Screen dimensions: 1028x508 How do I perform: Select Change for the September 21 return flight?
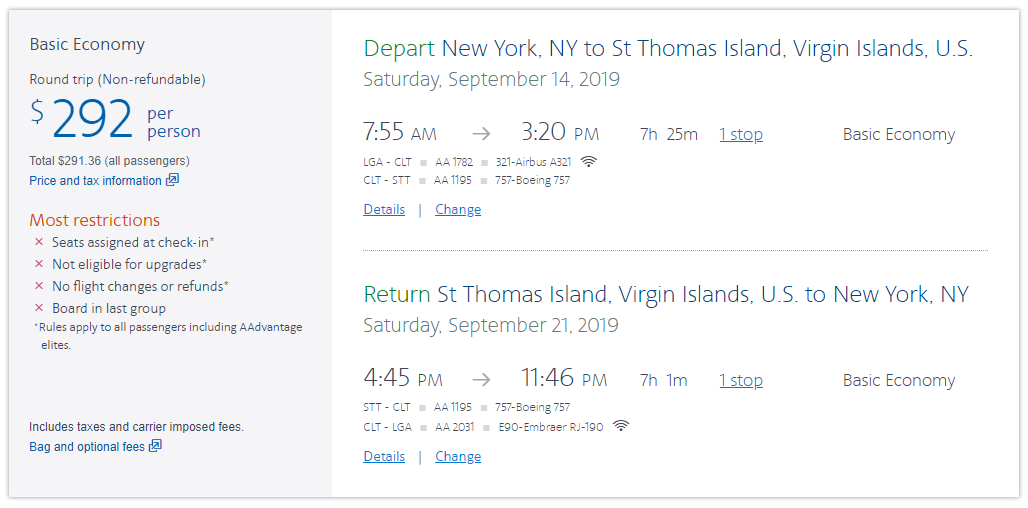[x=458, y=456]
